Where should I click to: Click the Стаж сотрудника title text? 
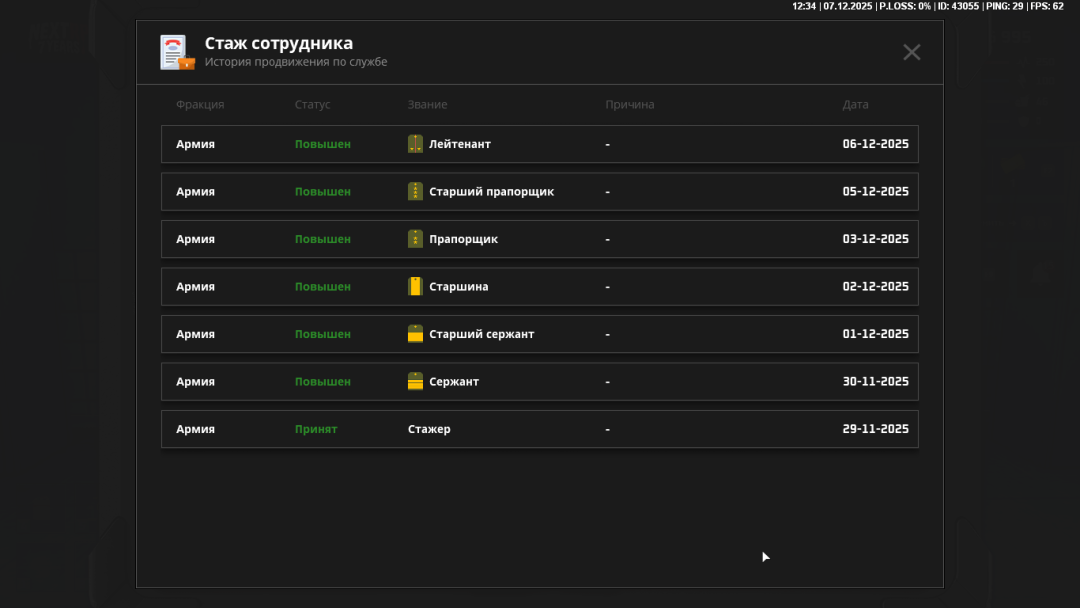click(278, 43)
